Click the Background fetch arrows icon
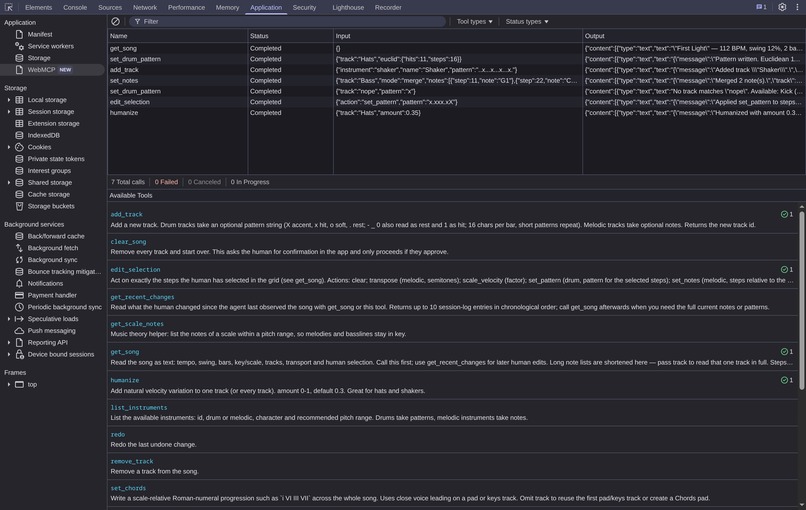The width and height of the screenshot is (806, 510). point(19,248)
